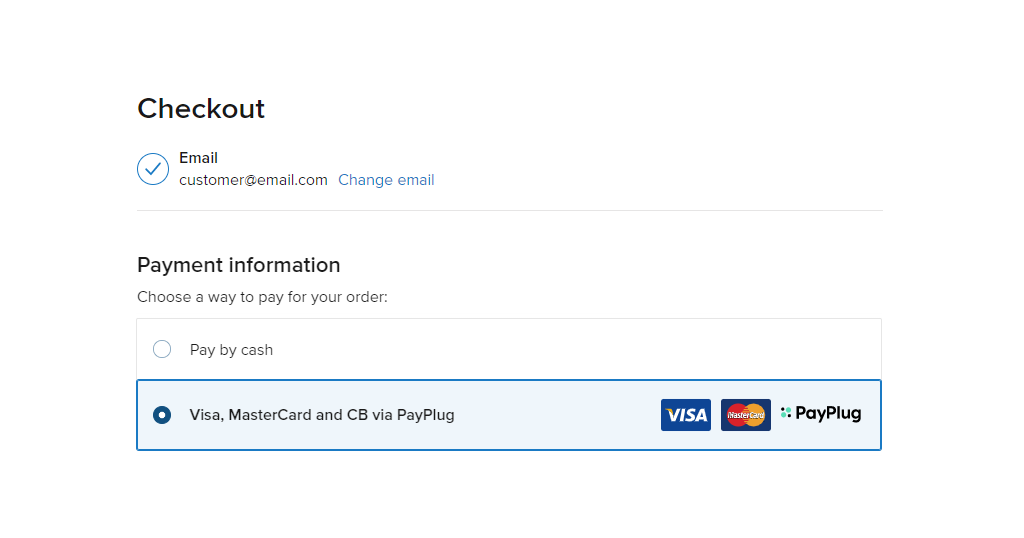Viewport: 1024px width, 538px height.
Task: Open the Change email link
Action: (386, 180)
